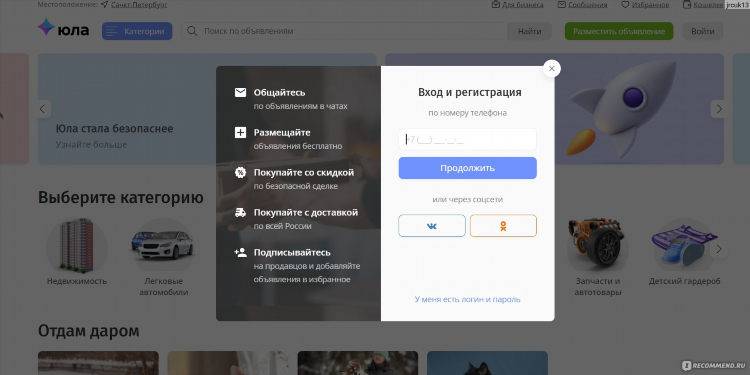
Task: Click the plus icon beside Размещайте
Action: tap(240, 132)
